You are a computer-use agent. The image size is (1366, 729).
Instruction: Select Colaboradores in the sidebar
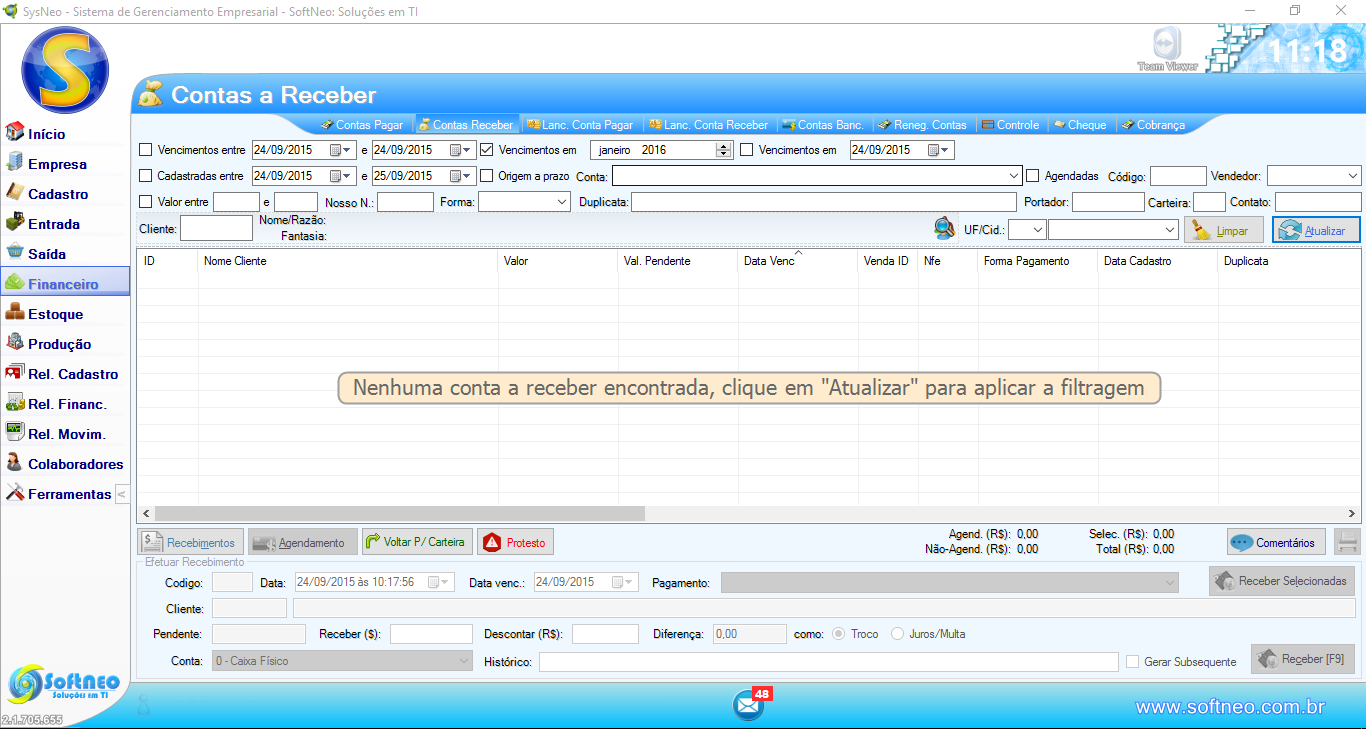point(75,464)
